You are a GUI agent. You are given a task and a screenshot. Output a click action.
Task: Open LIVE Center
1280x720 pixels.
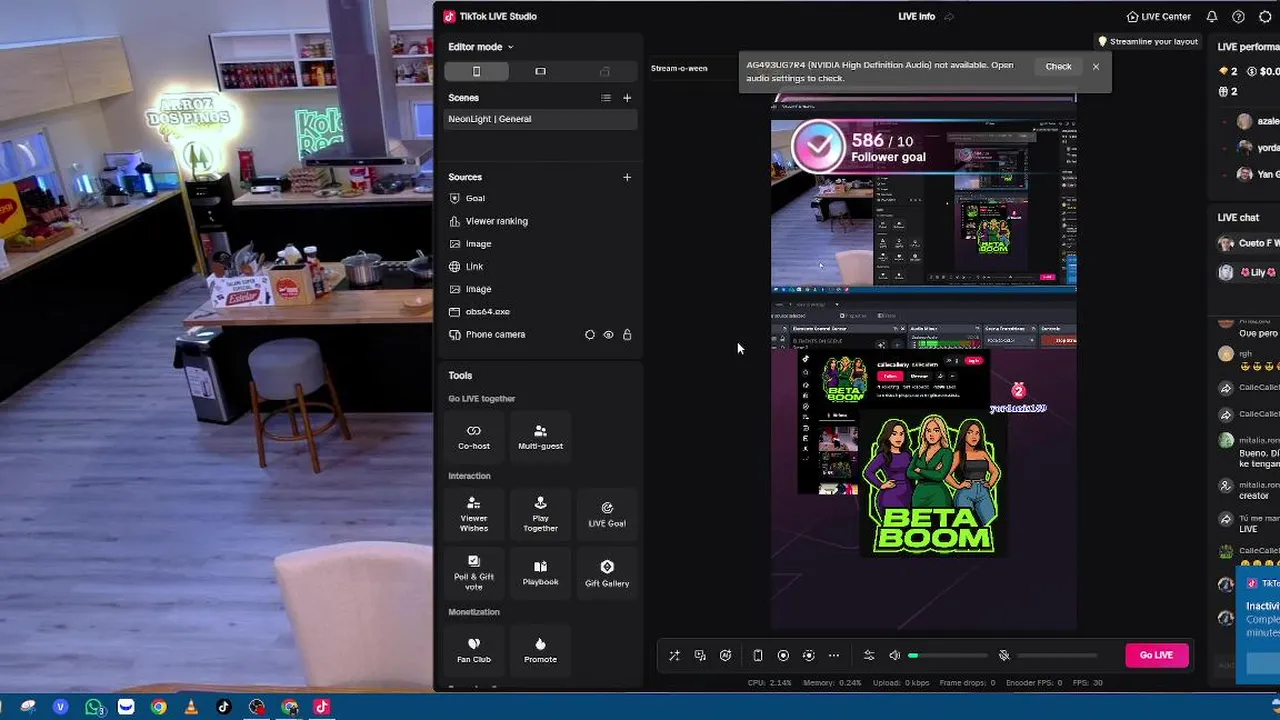[x=1158, y=17]
